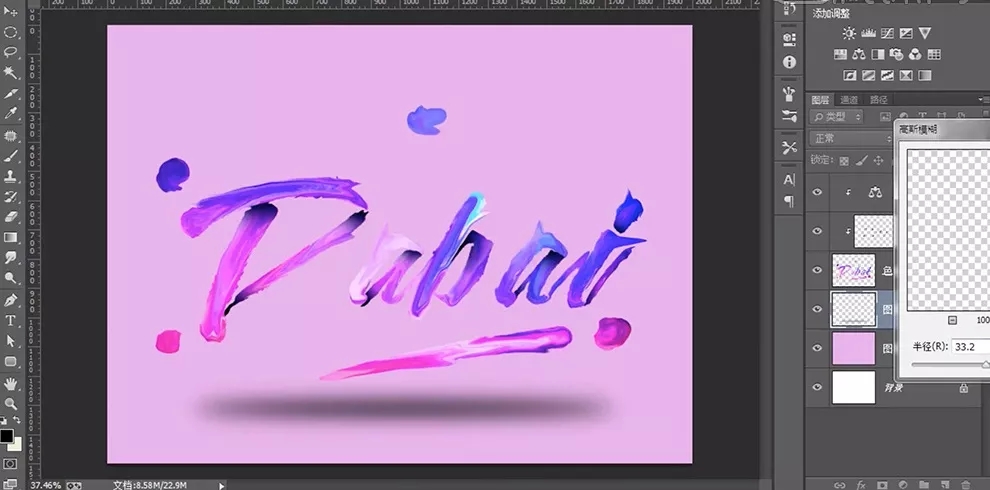Viewport: 990px width, 490px height.
Task: Open the status bar info arrow menu
Action: point(221,486)
